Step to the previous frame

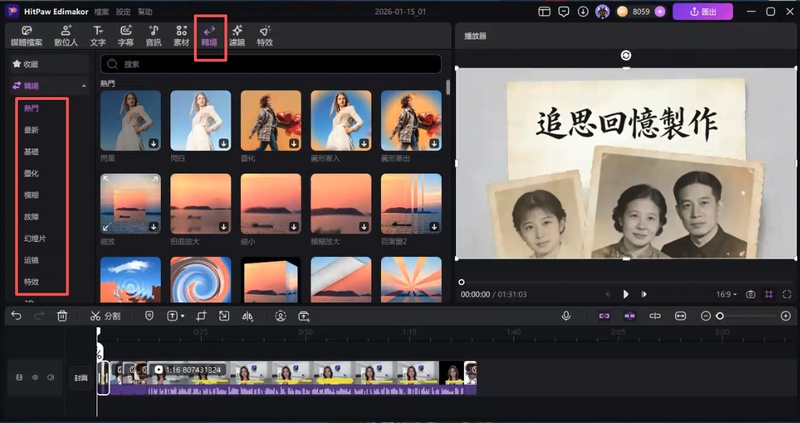pyautogui.click(x=608, y=294)
